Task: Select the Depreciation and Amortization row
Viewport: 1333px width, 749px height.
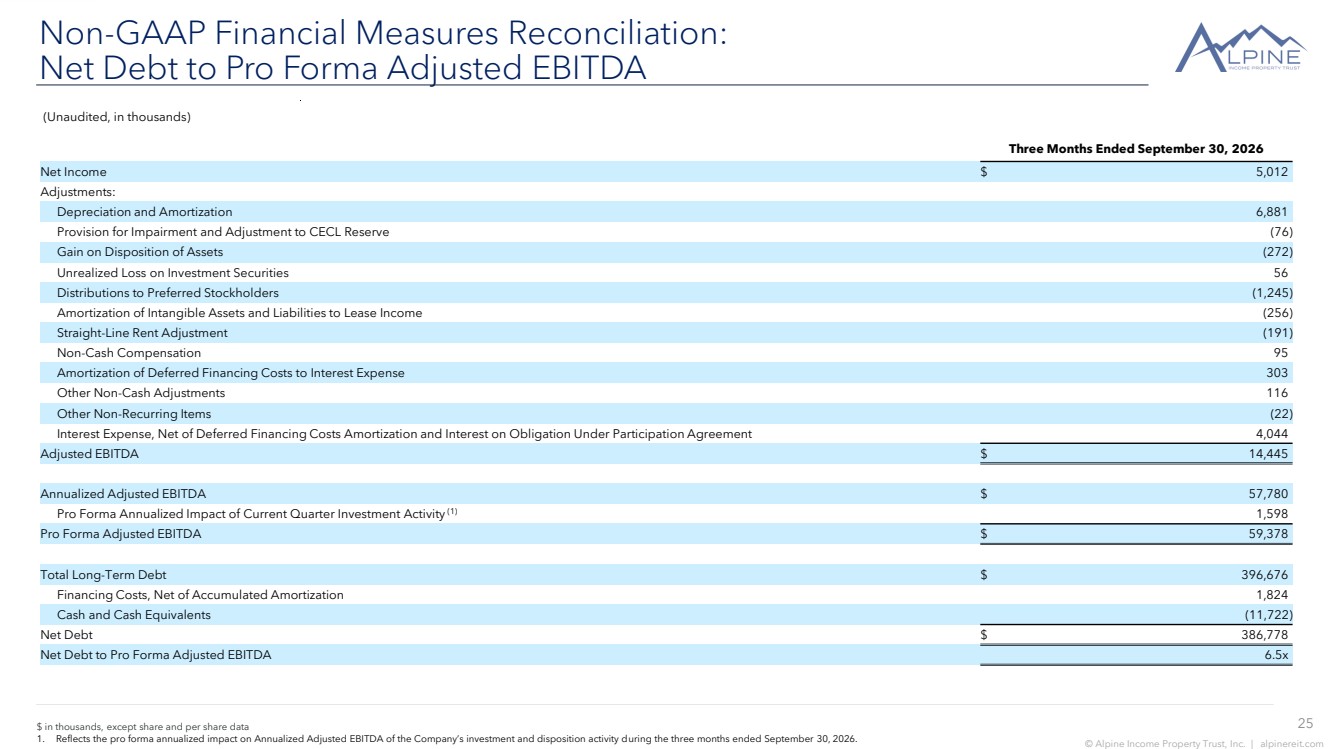Action: click(666, 212)
